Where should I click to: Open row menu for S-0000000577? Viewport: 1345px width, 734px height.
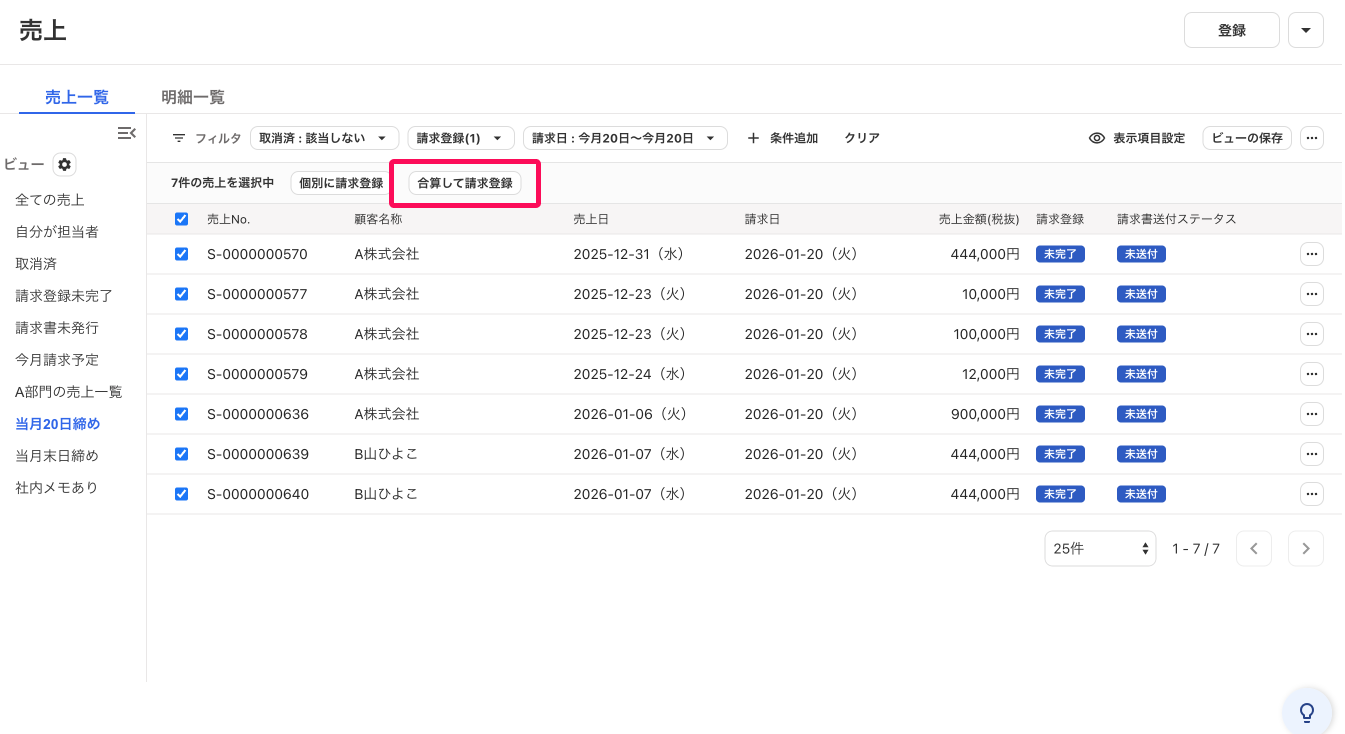[x=1312, y=294]
